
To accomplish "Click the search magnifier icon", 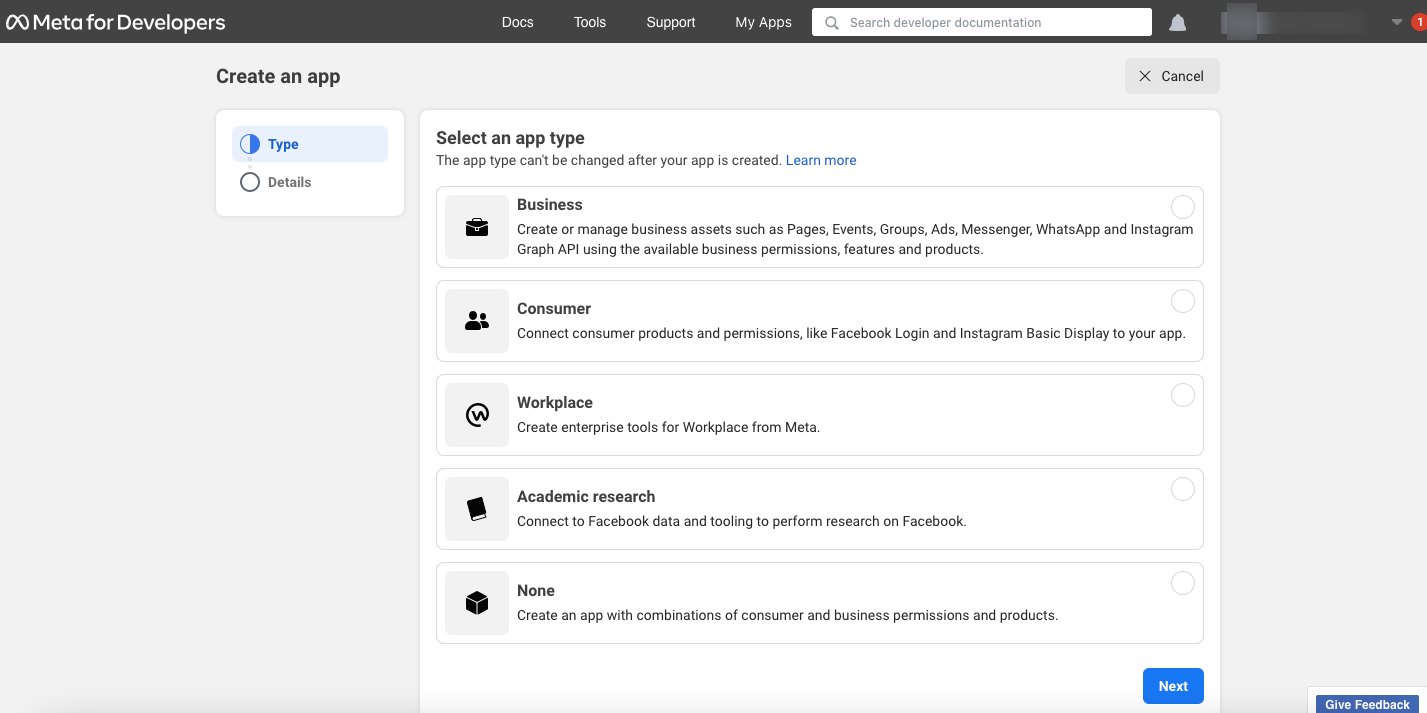I will click(x=831, y=22).
